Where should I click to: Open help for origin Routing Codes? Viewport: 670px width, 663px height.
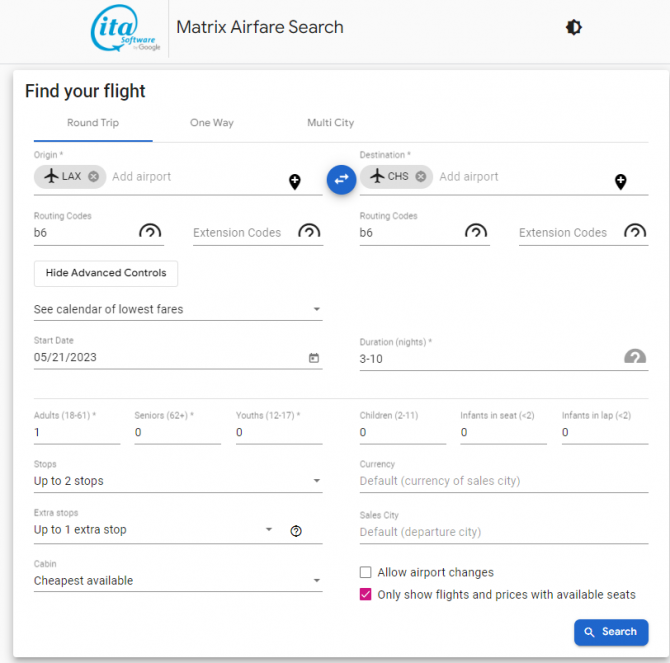pos(150,231)
